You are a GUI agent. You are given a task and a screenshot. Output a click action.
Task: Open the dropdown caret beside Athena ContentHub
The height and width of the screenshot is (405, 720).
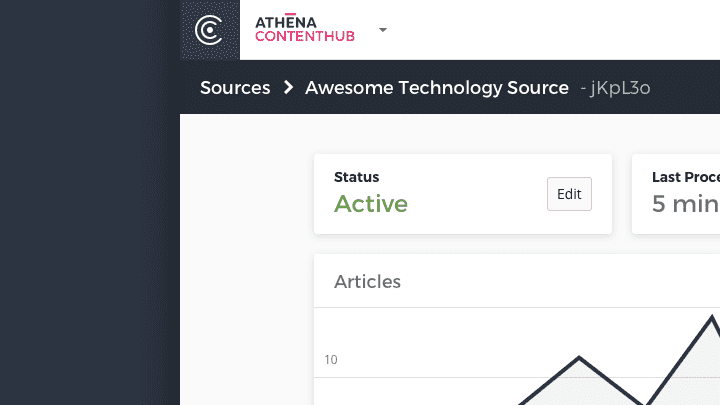[x=383, y=30]
